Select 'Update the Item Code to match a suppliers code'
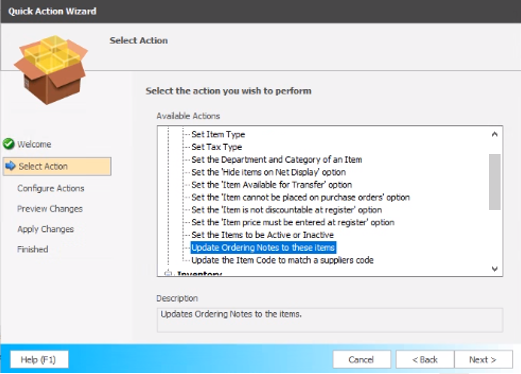The width and height of the screenshot is (521, 374). pyautogui.click(x=282, y=260)
